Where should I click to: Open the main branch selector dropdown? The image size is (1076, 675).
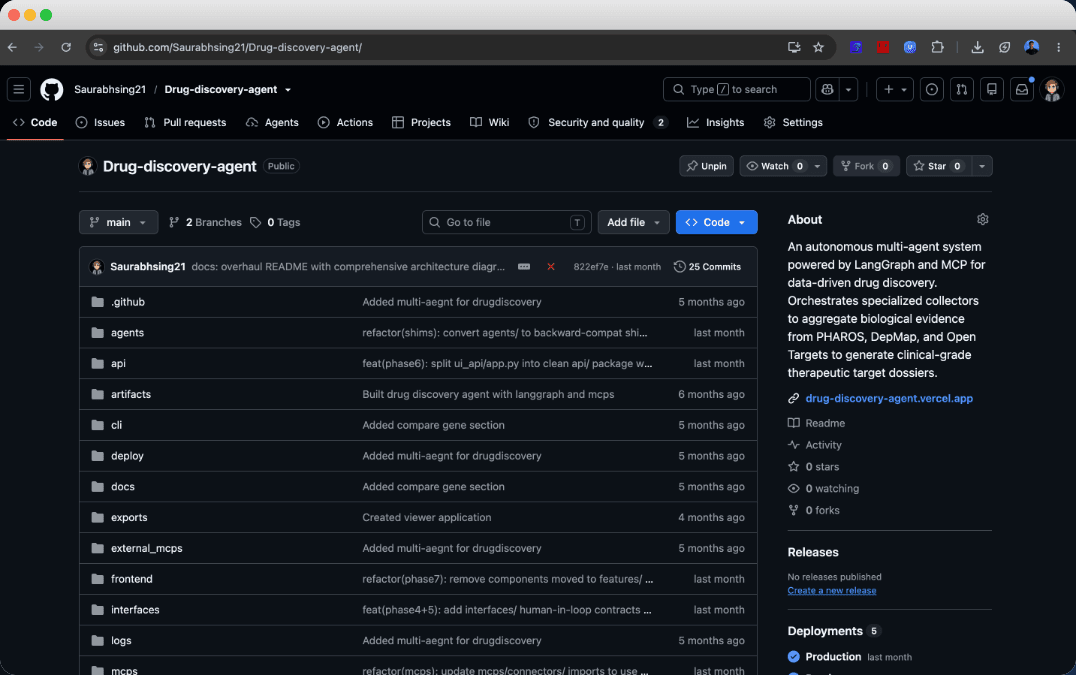coord(118,222)
